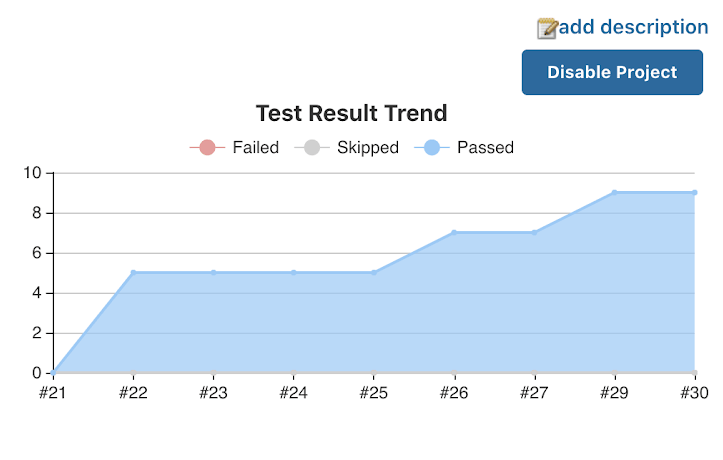
Task: Toggle the Passed series blue legend marker
Action: pos(431,148)
